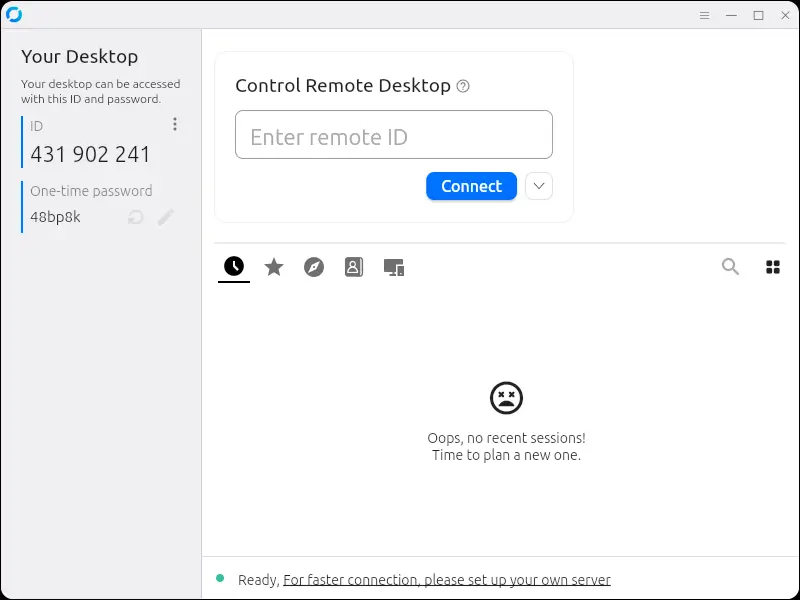Select the Discovered peers compass icon
The width and height of the screenshot is (800, 600).
click(x=314, y=267)
